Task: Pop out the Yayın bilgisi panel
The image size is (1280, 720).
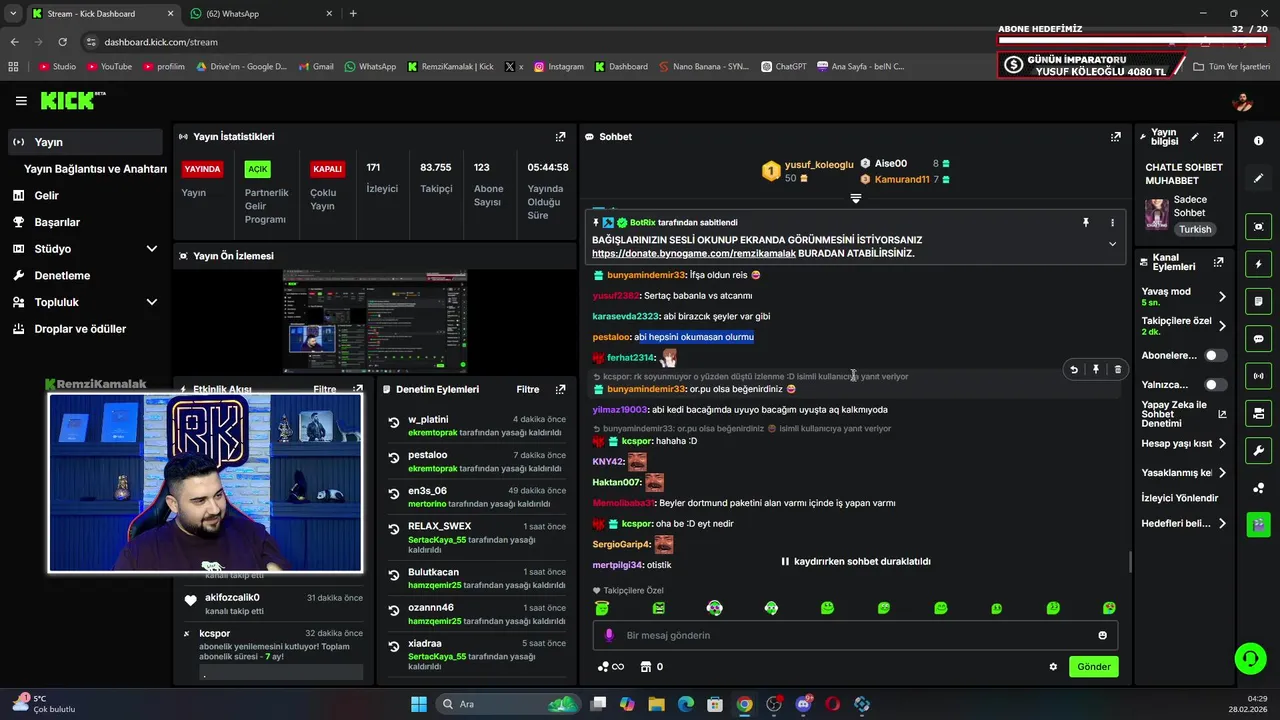Action: click(x=1218, y=137)
